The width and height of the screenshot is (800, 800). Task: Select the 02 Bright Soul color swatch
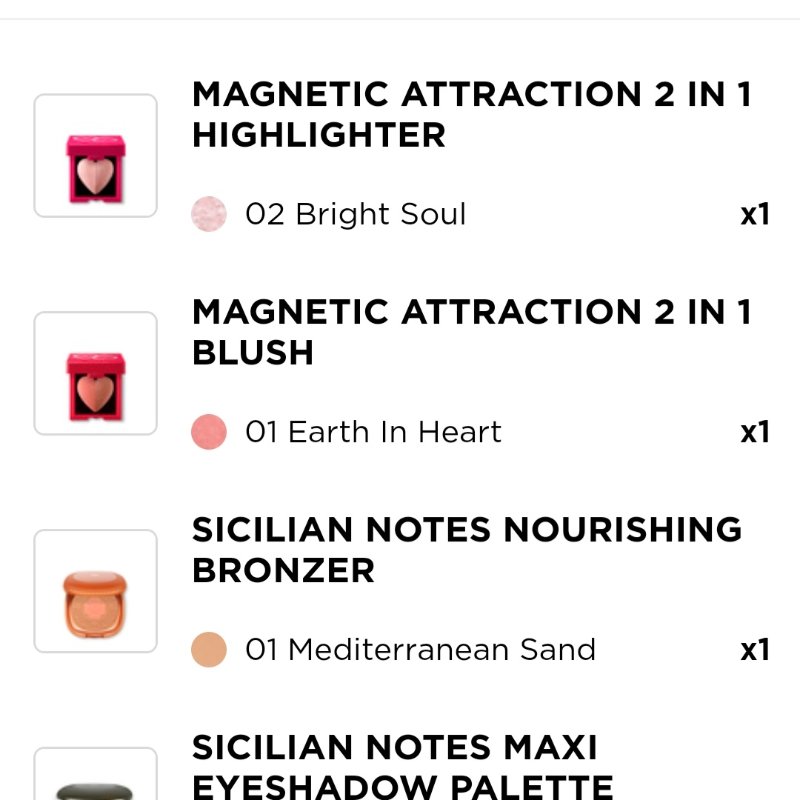209,214
